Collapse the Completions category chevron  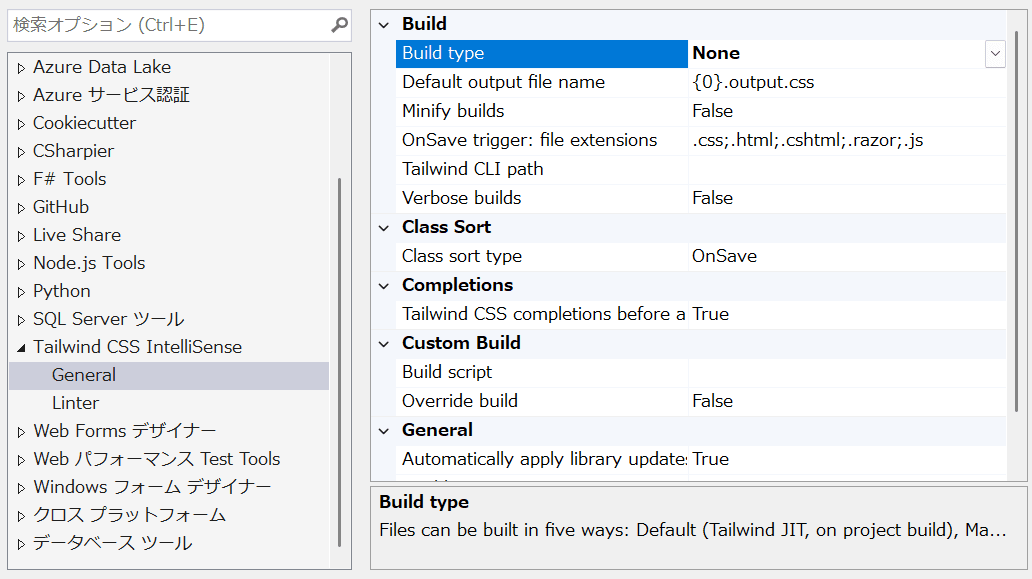click(383, 285)
